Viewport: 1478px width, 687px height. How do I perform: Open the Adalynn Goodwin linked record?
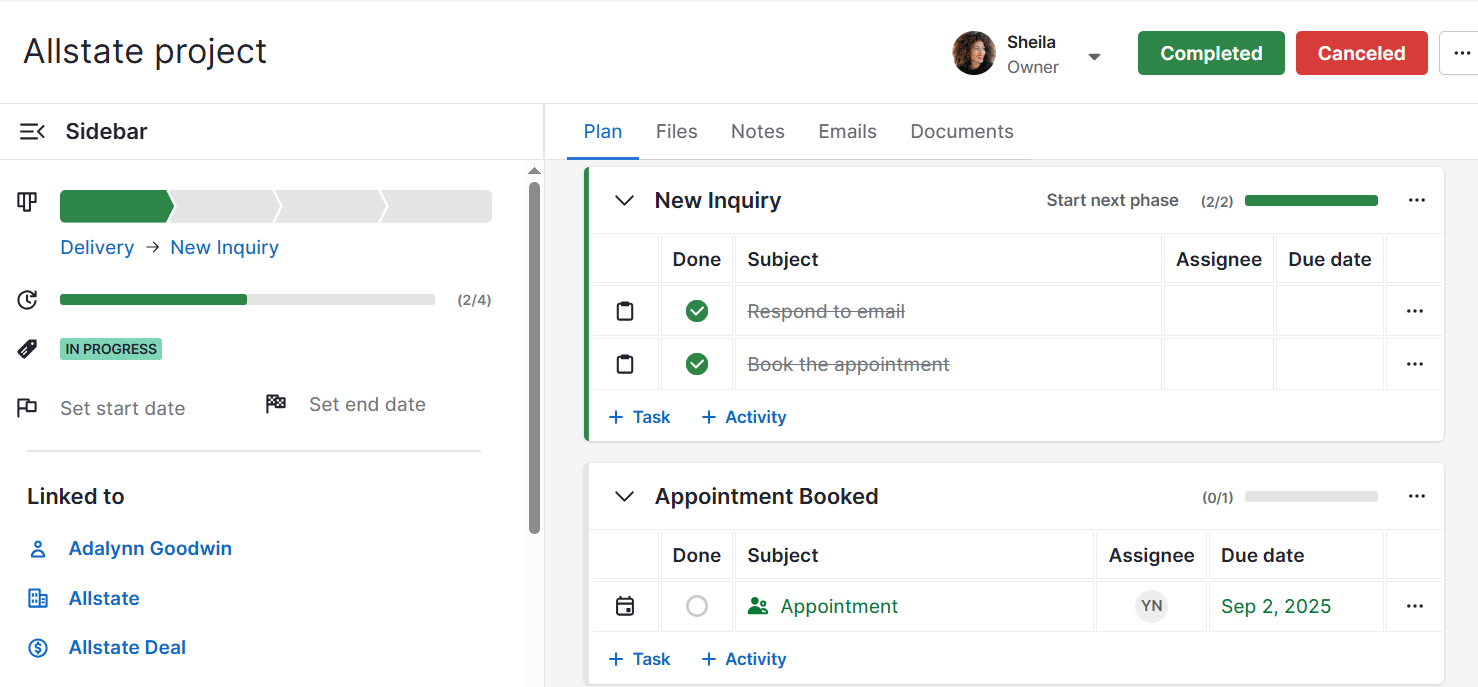150,548
